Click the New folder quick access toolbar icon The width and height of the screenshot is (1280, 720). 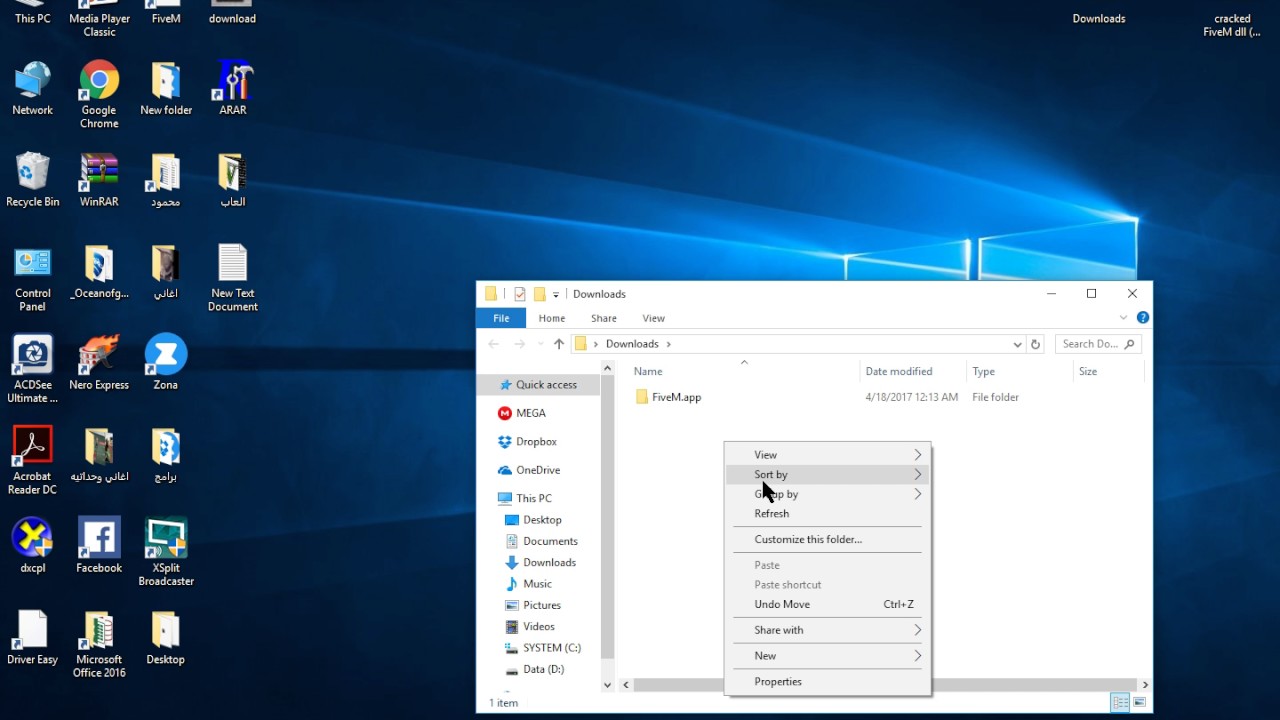(539, 294)
